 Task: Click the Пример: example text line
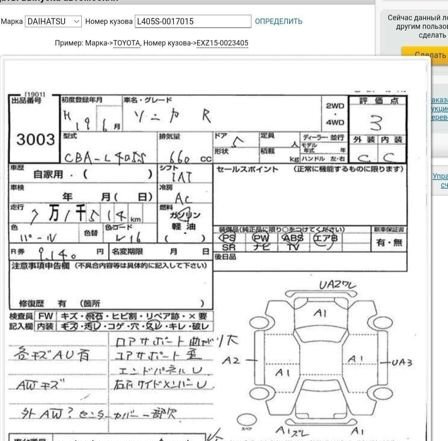tap(151, 43)
